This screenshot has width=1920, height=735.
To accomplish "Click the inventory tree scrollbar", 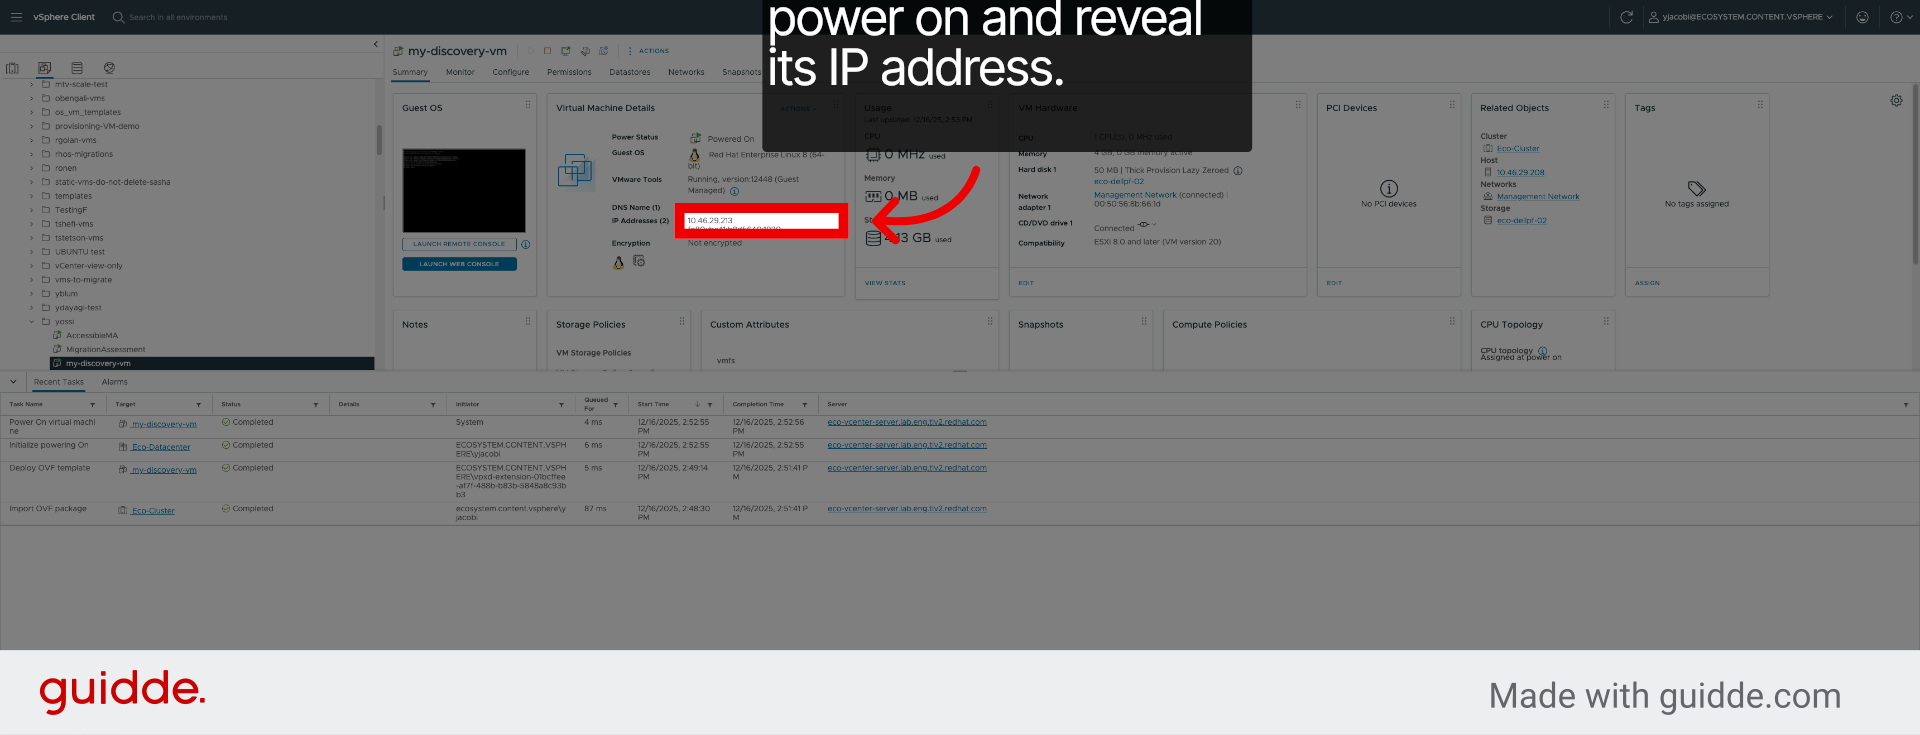I will tap(379, 140).
